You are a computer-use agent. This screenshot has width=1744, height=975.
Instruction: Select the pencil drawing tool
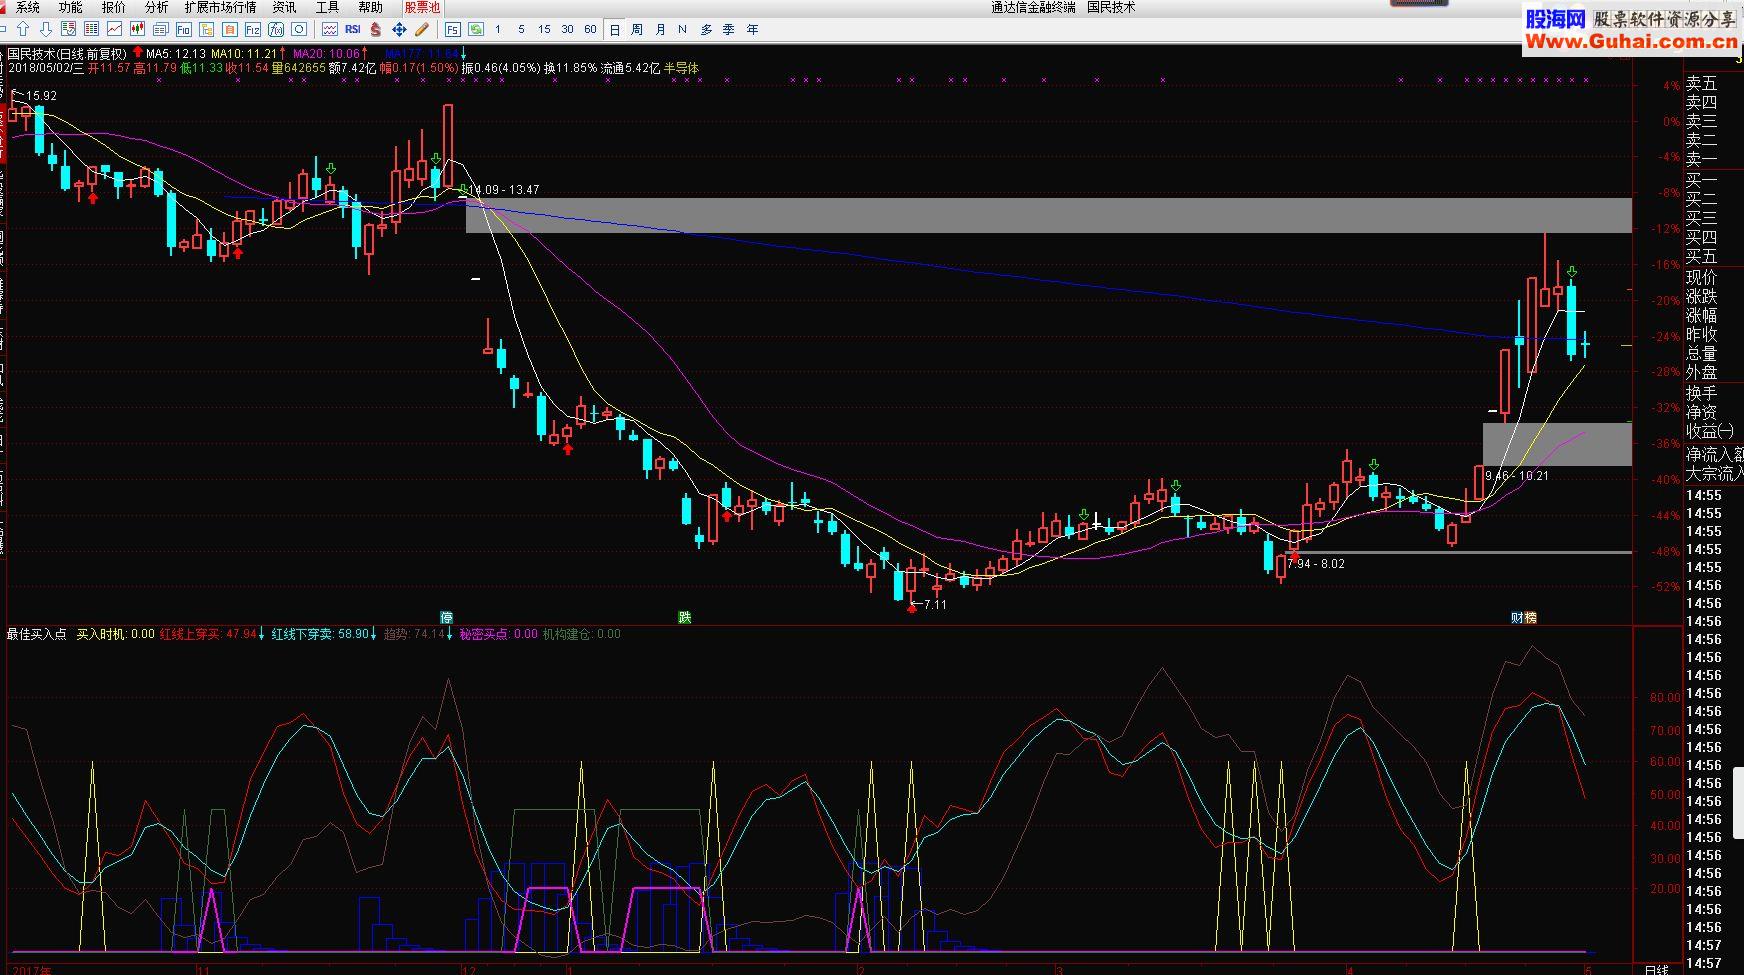(x=422, y=29)
